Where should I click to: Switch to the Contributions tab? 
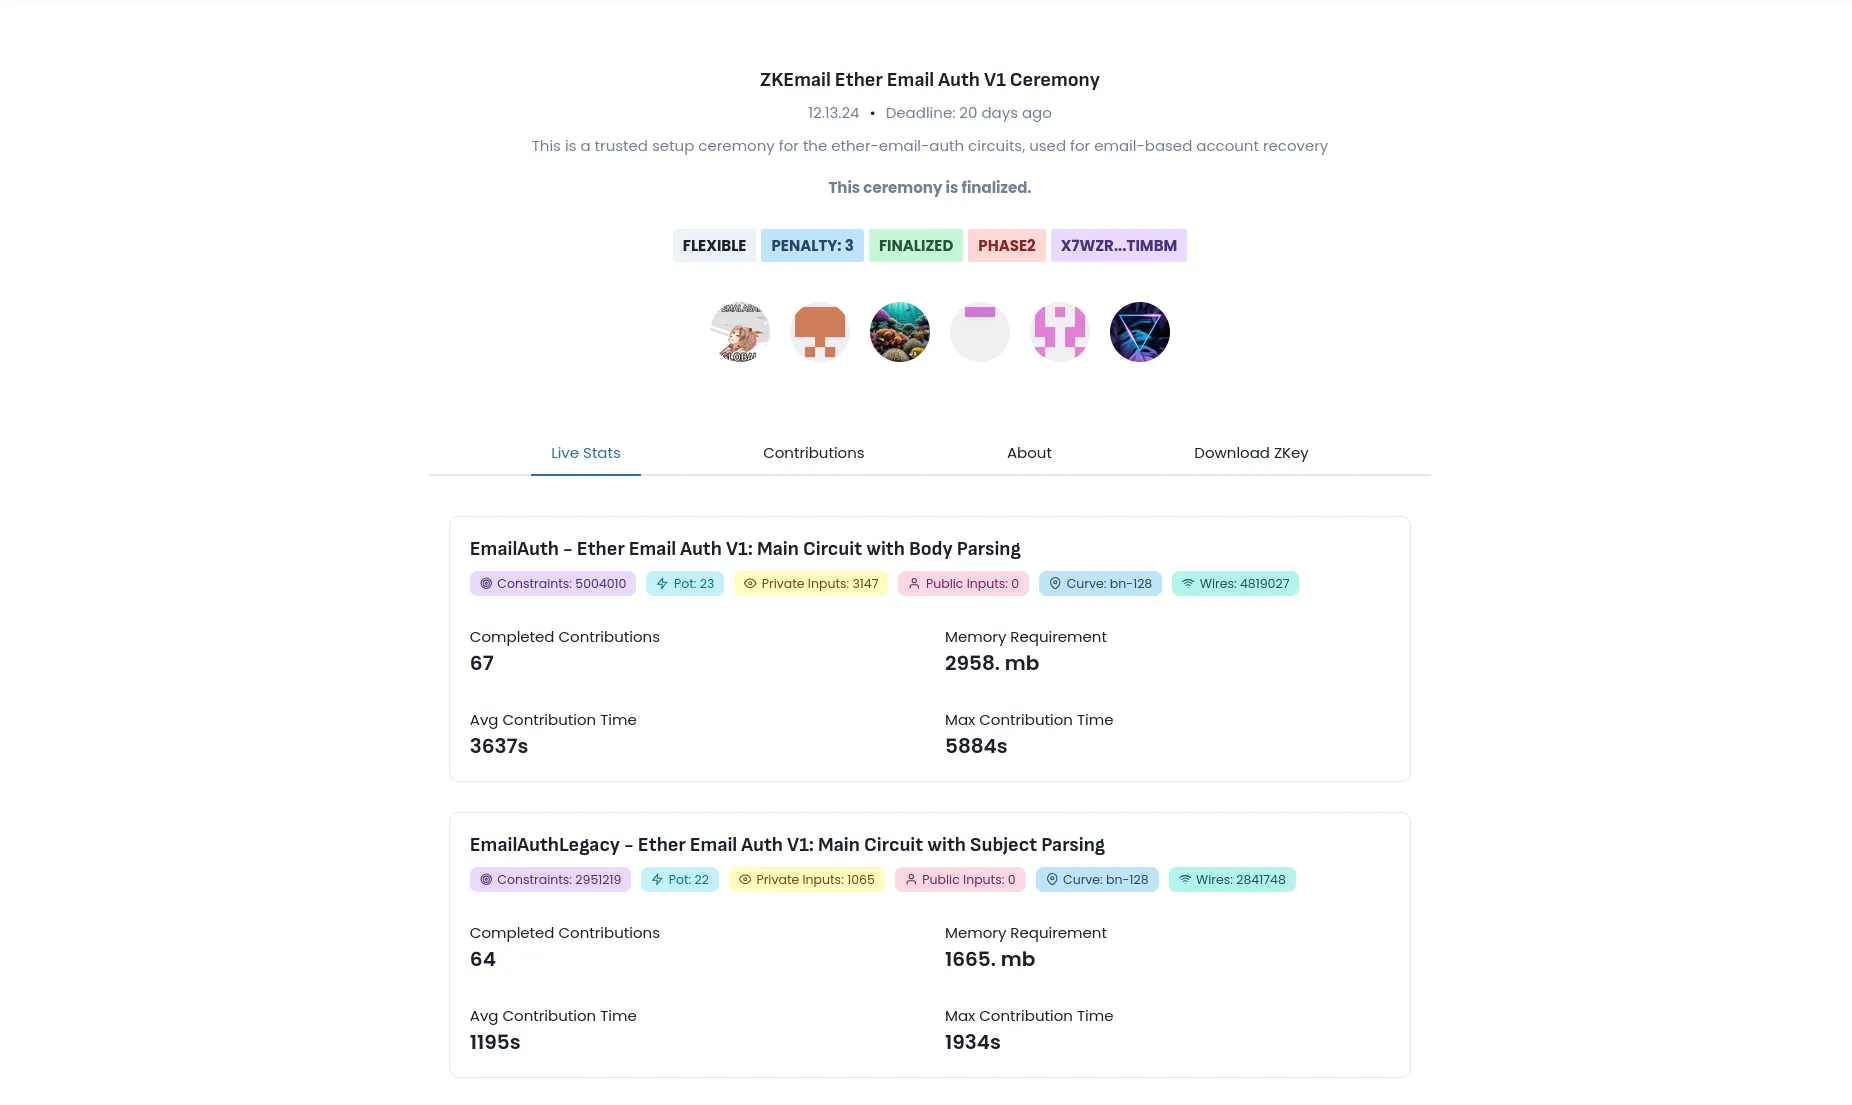(x=813, y=453)
